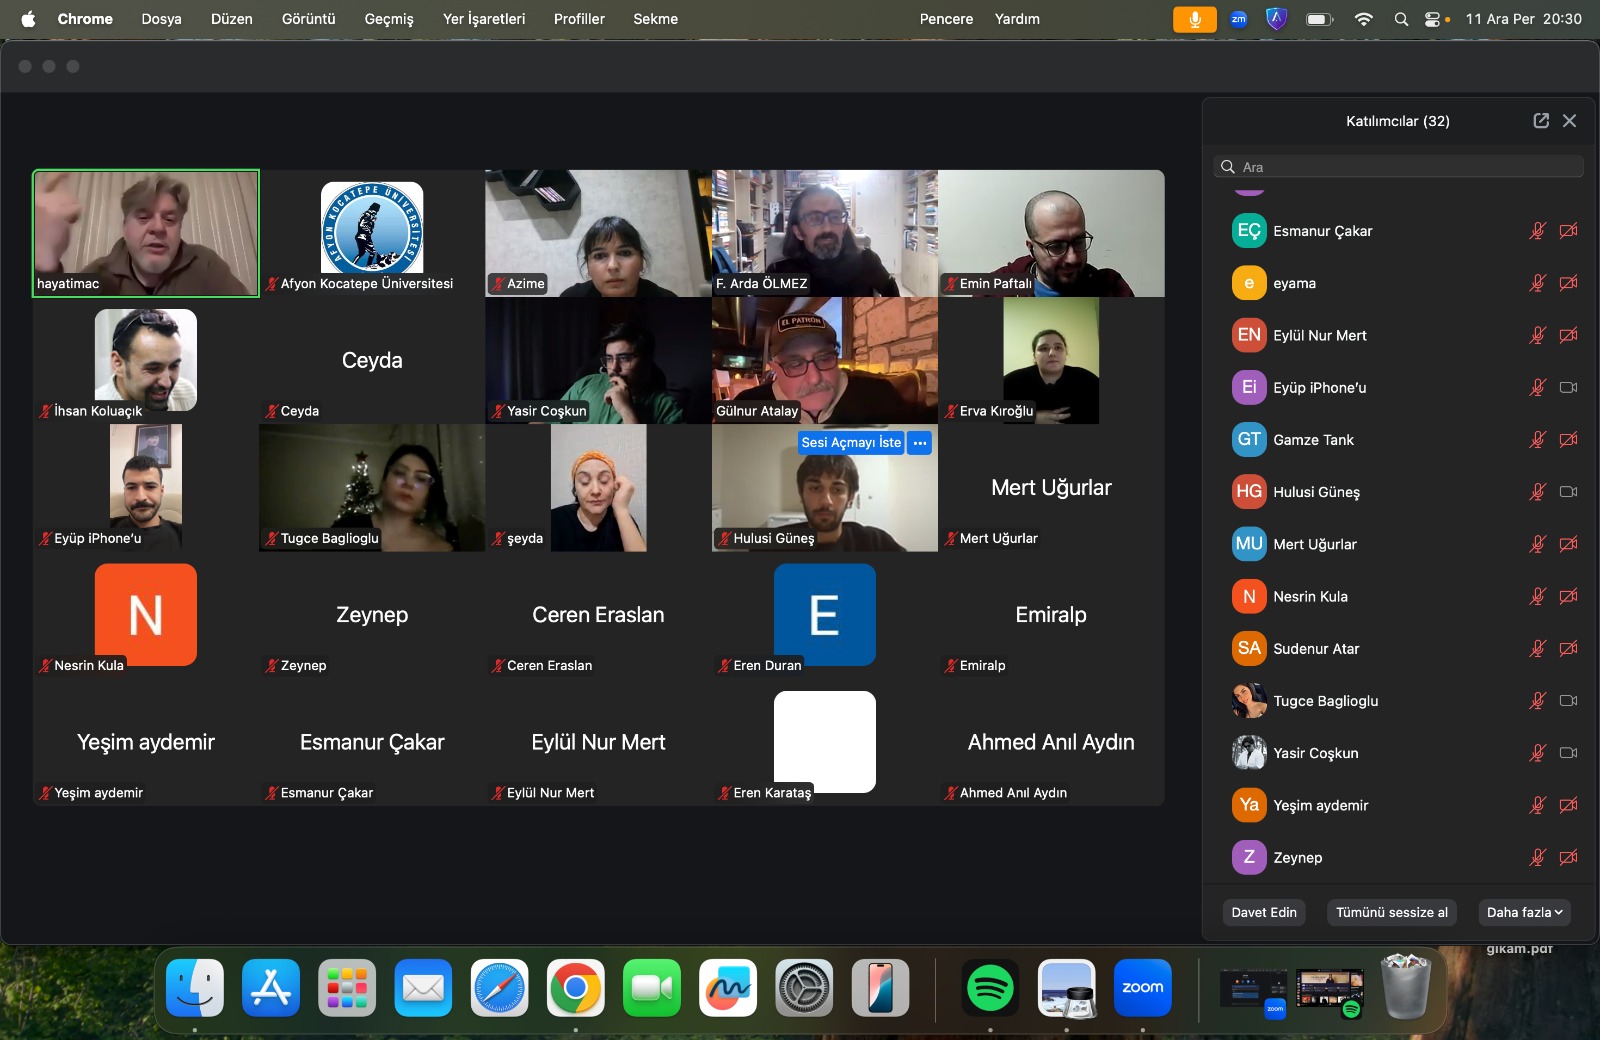Toggle microphone for Esmanur Çakar in list

pyautogui.click(x=1537, y=231)
